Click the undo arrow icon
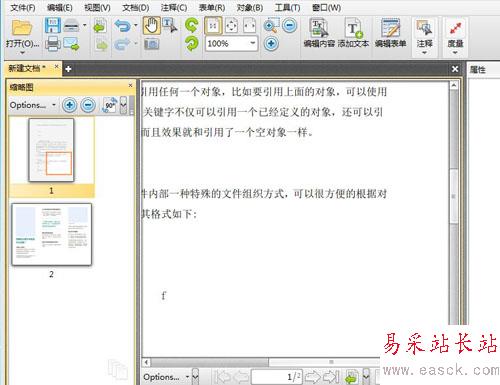 click(x=122, y=26)
